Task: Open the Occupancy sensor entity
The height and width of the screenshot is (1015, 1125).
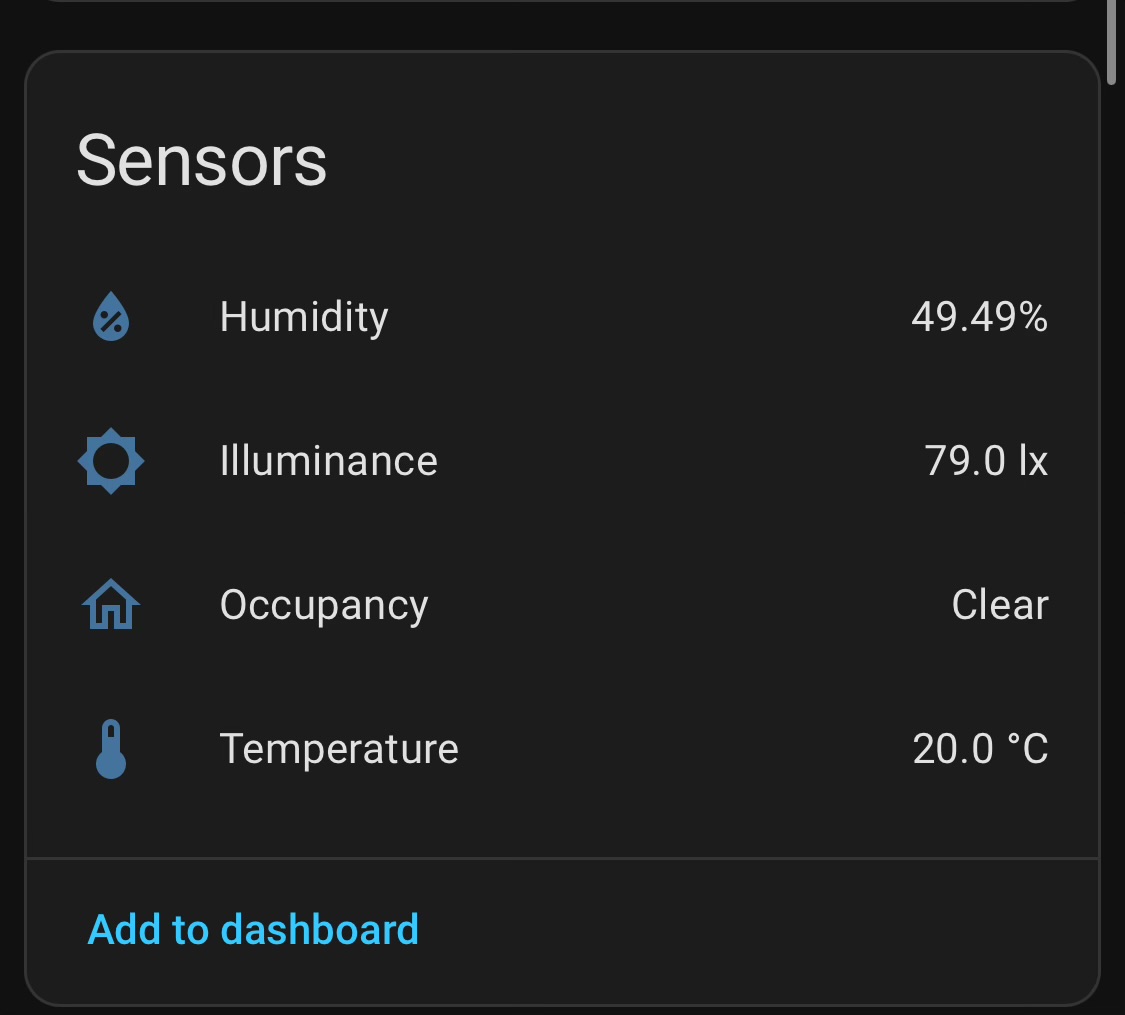Action: (324, 605)
